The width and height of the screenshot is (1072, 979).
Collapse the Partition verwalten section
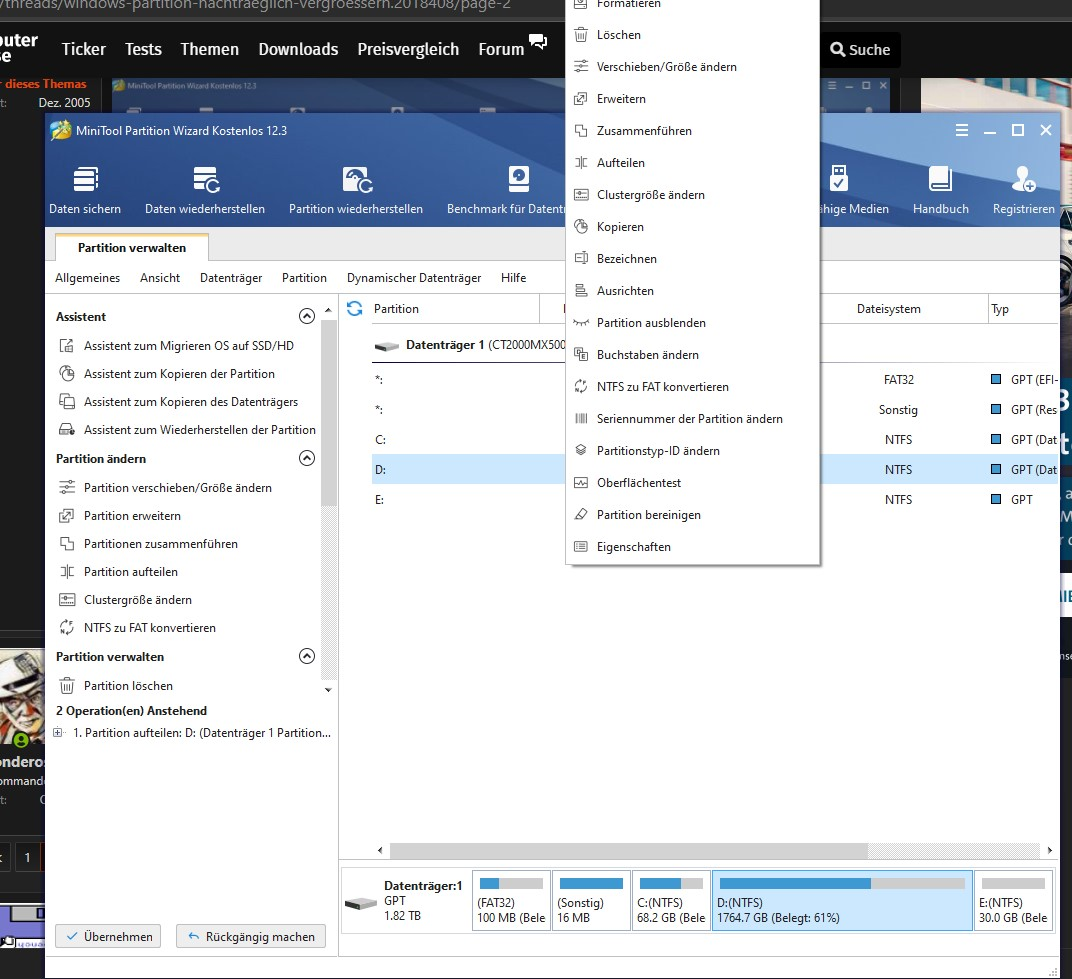[307, 656]
